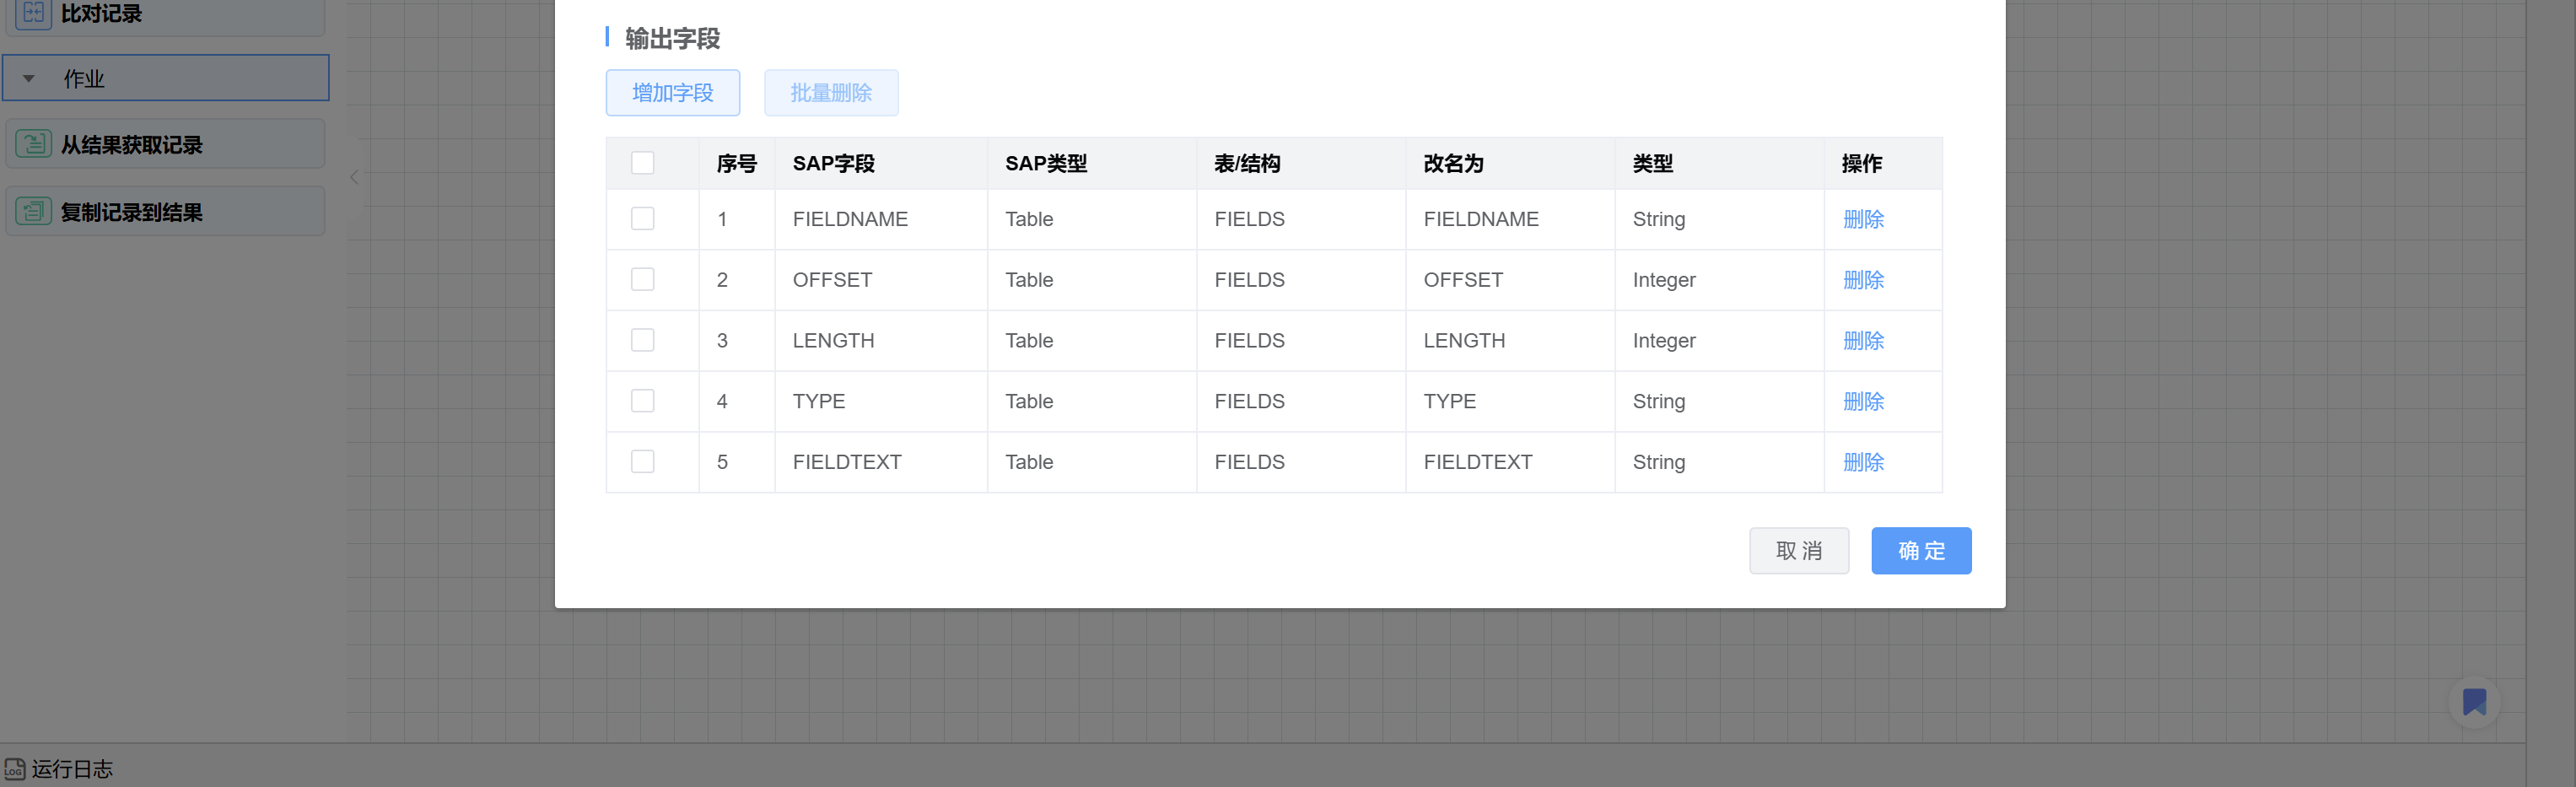Viewport: 2576px width, 787px height.
Task: Check the LENGTH row checkbox
Action: pyautogui.click(x=642, y=340)
